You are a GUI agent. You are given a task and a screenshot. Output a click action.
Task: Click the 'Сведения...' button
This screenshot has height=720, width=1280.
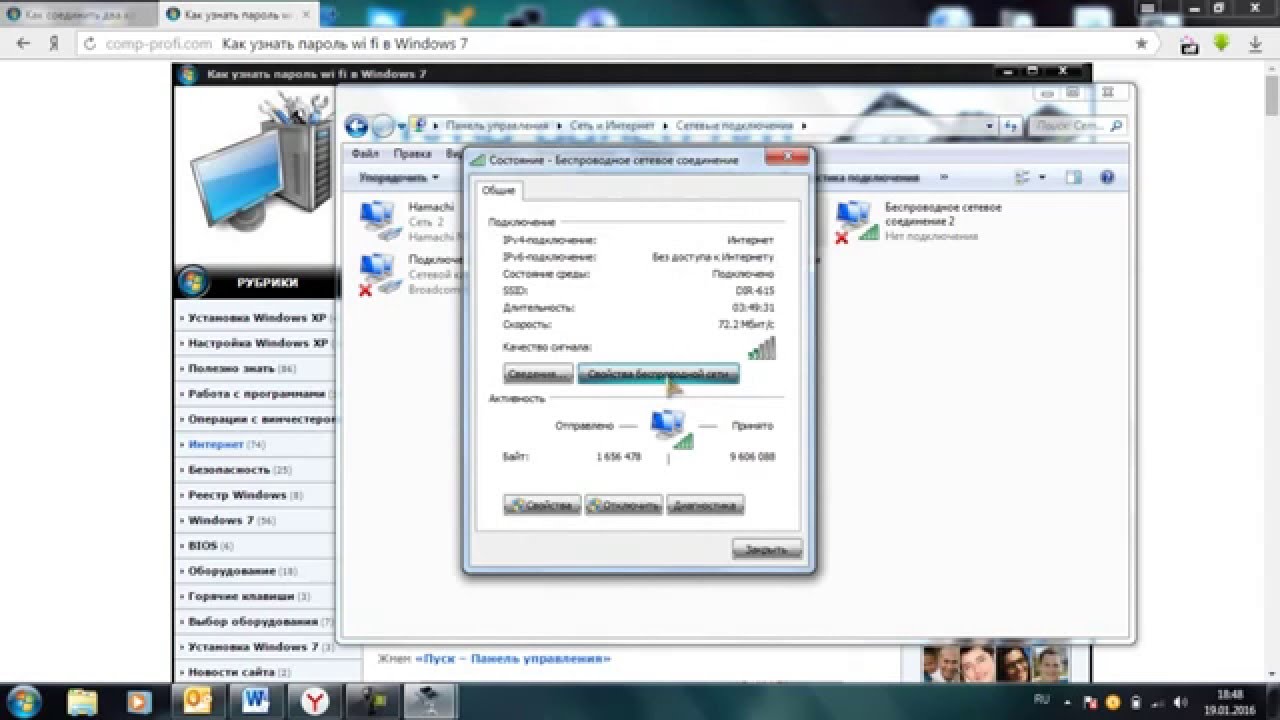(x=538, y=373)
